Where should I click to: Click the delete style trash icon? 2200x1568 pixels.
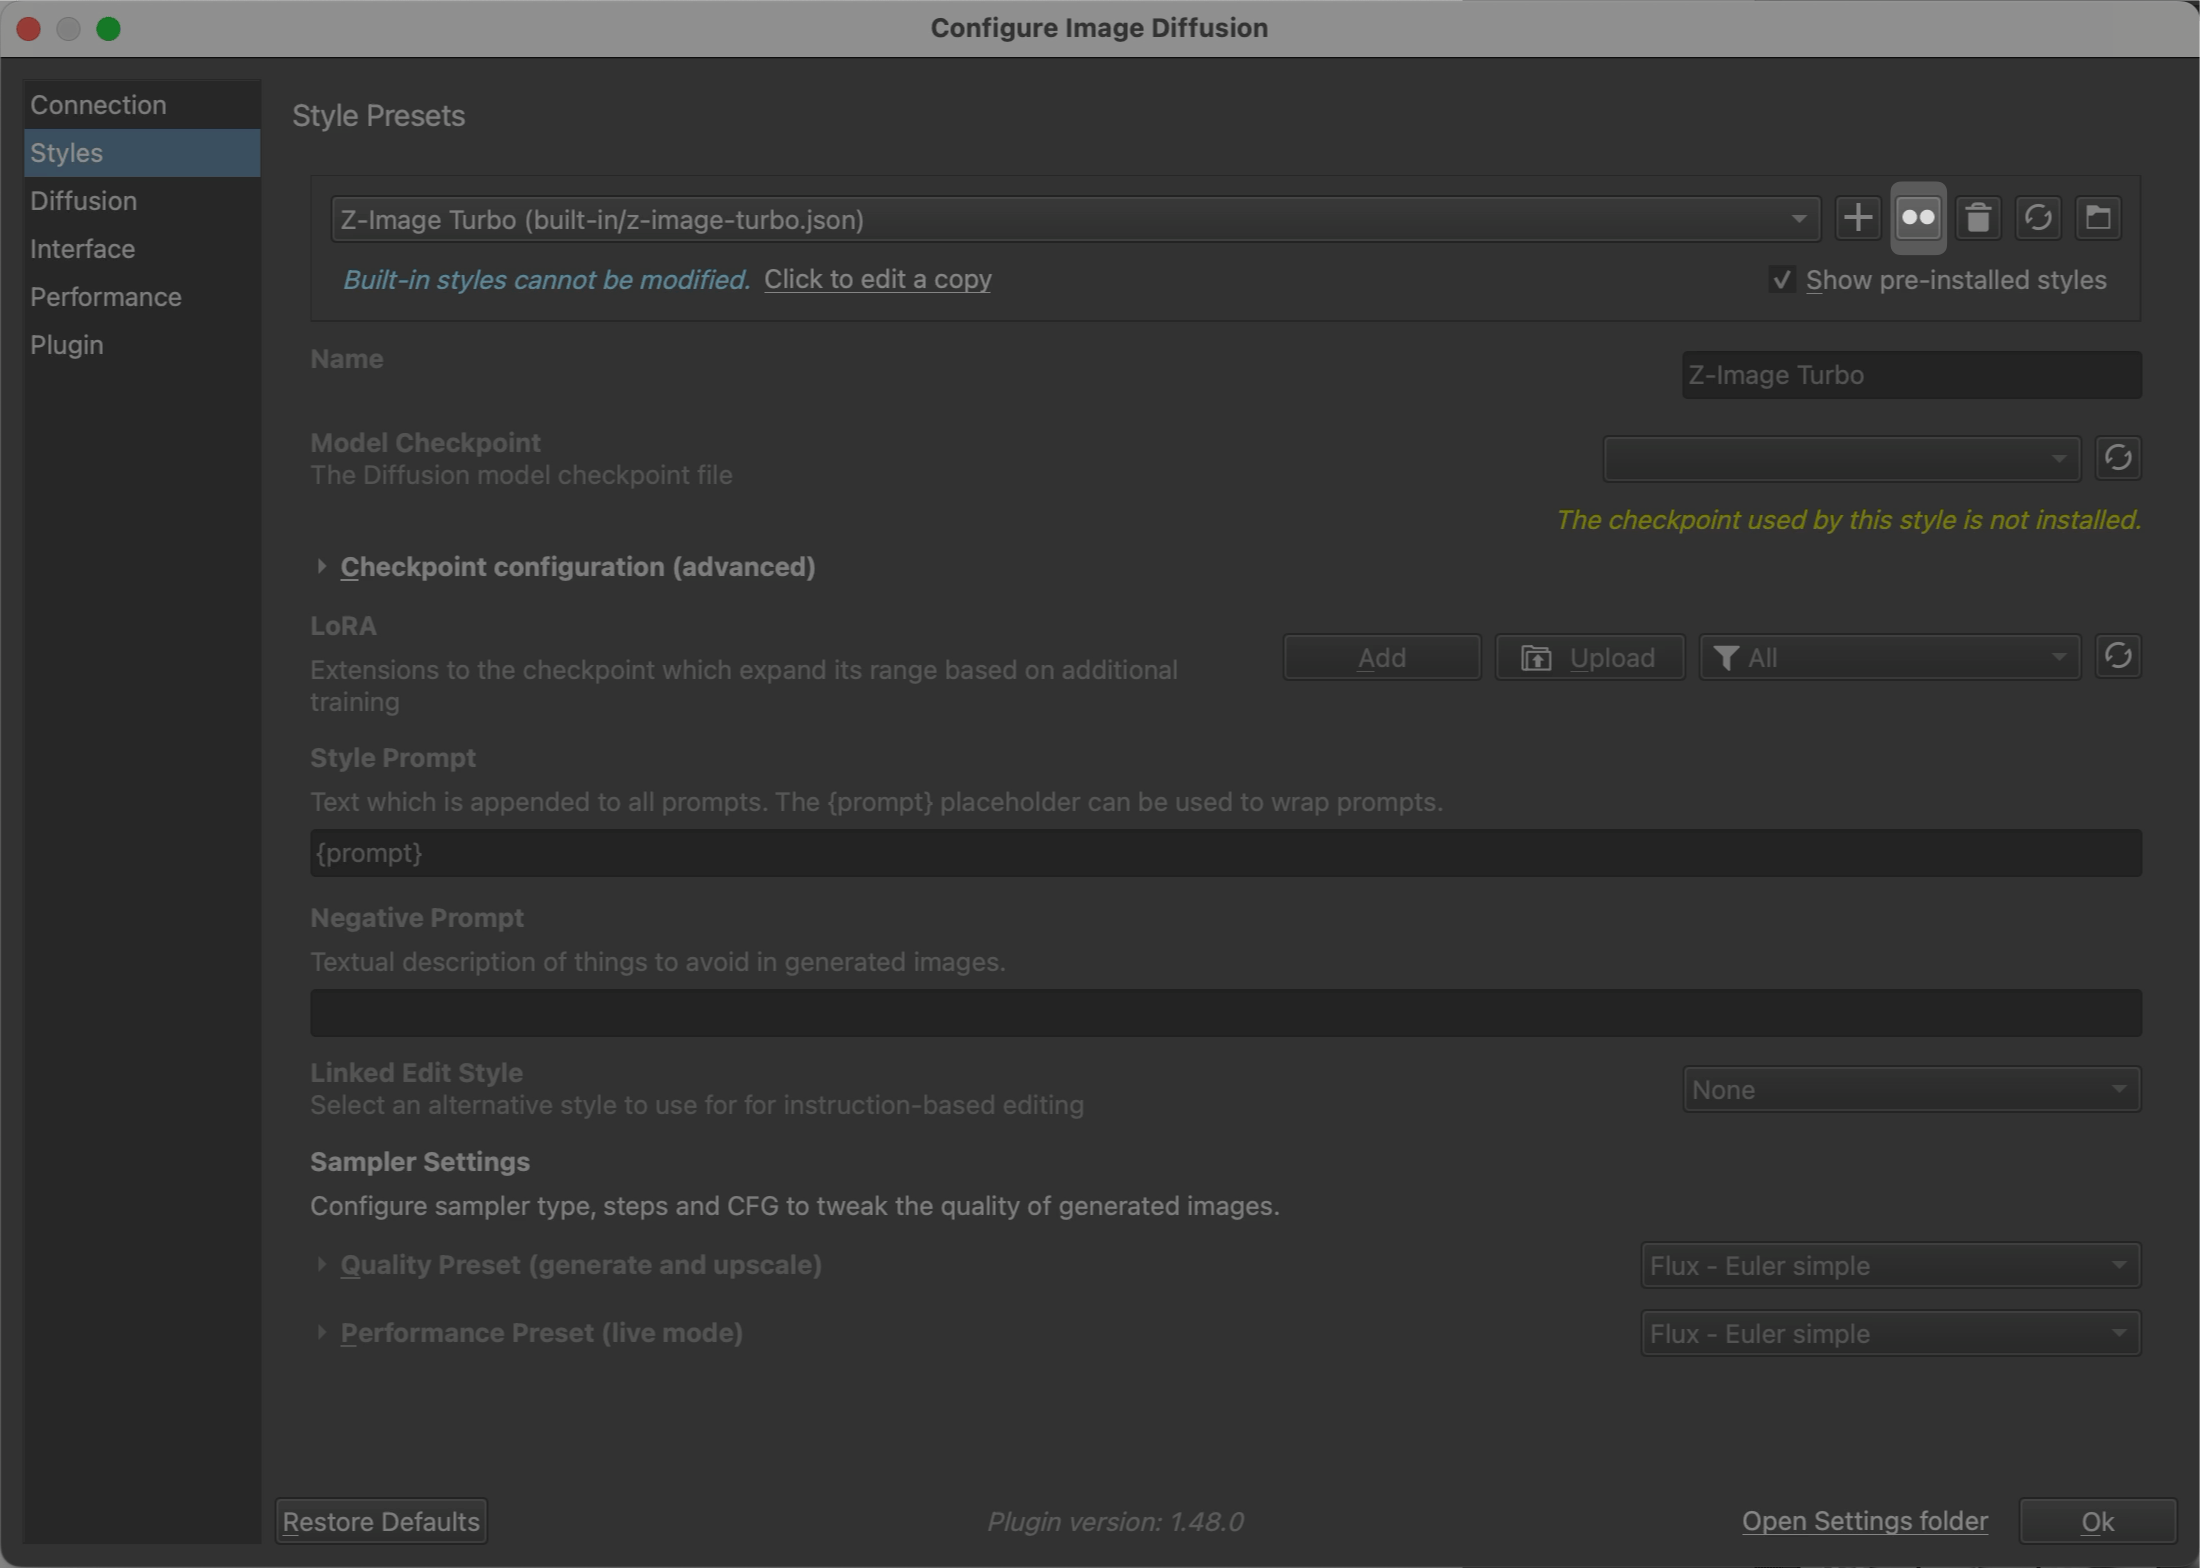coord(1978,218)
